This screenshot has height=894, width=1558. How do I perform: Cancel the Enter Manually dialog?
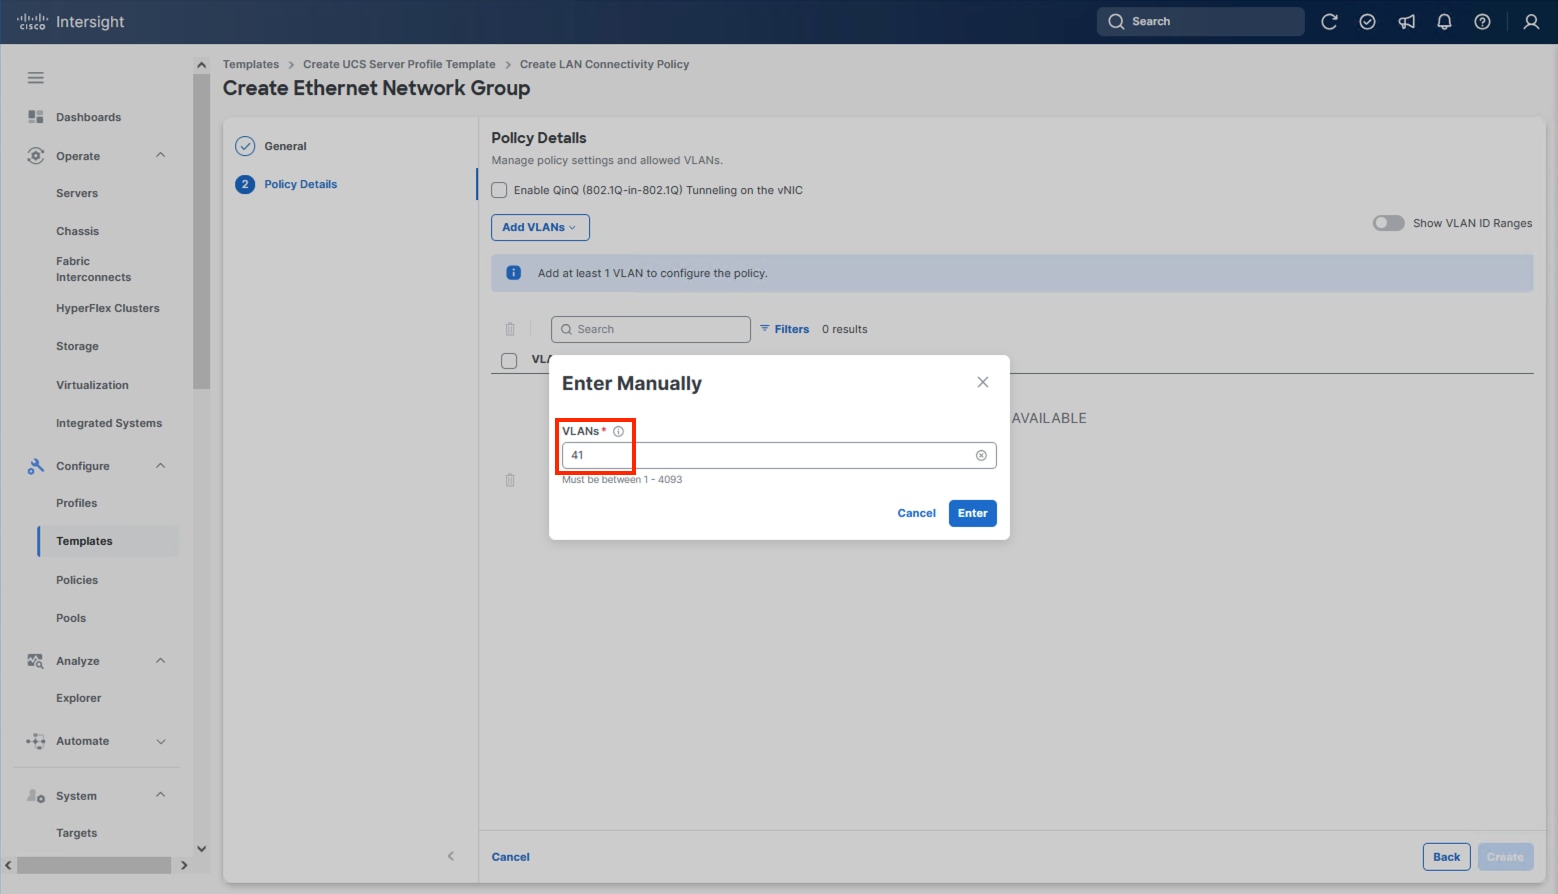coord(915,512)
